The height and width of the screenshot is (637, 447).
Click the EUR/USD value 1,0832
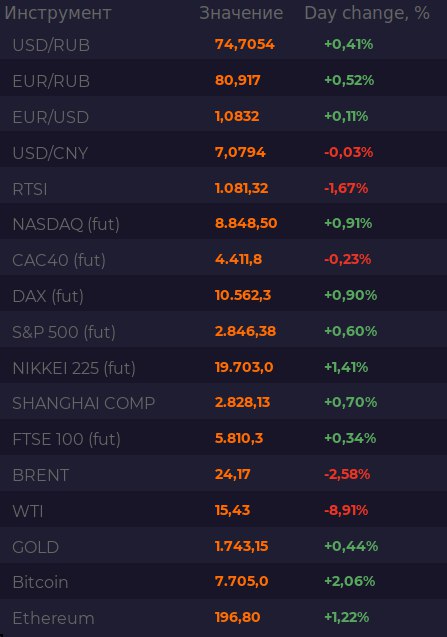coord(237,116)
